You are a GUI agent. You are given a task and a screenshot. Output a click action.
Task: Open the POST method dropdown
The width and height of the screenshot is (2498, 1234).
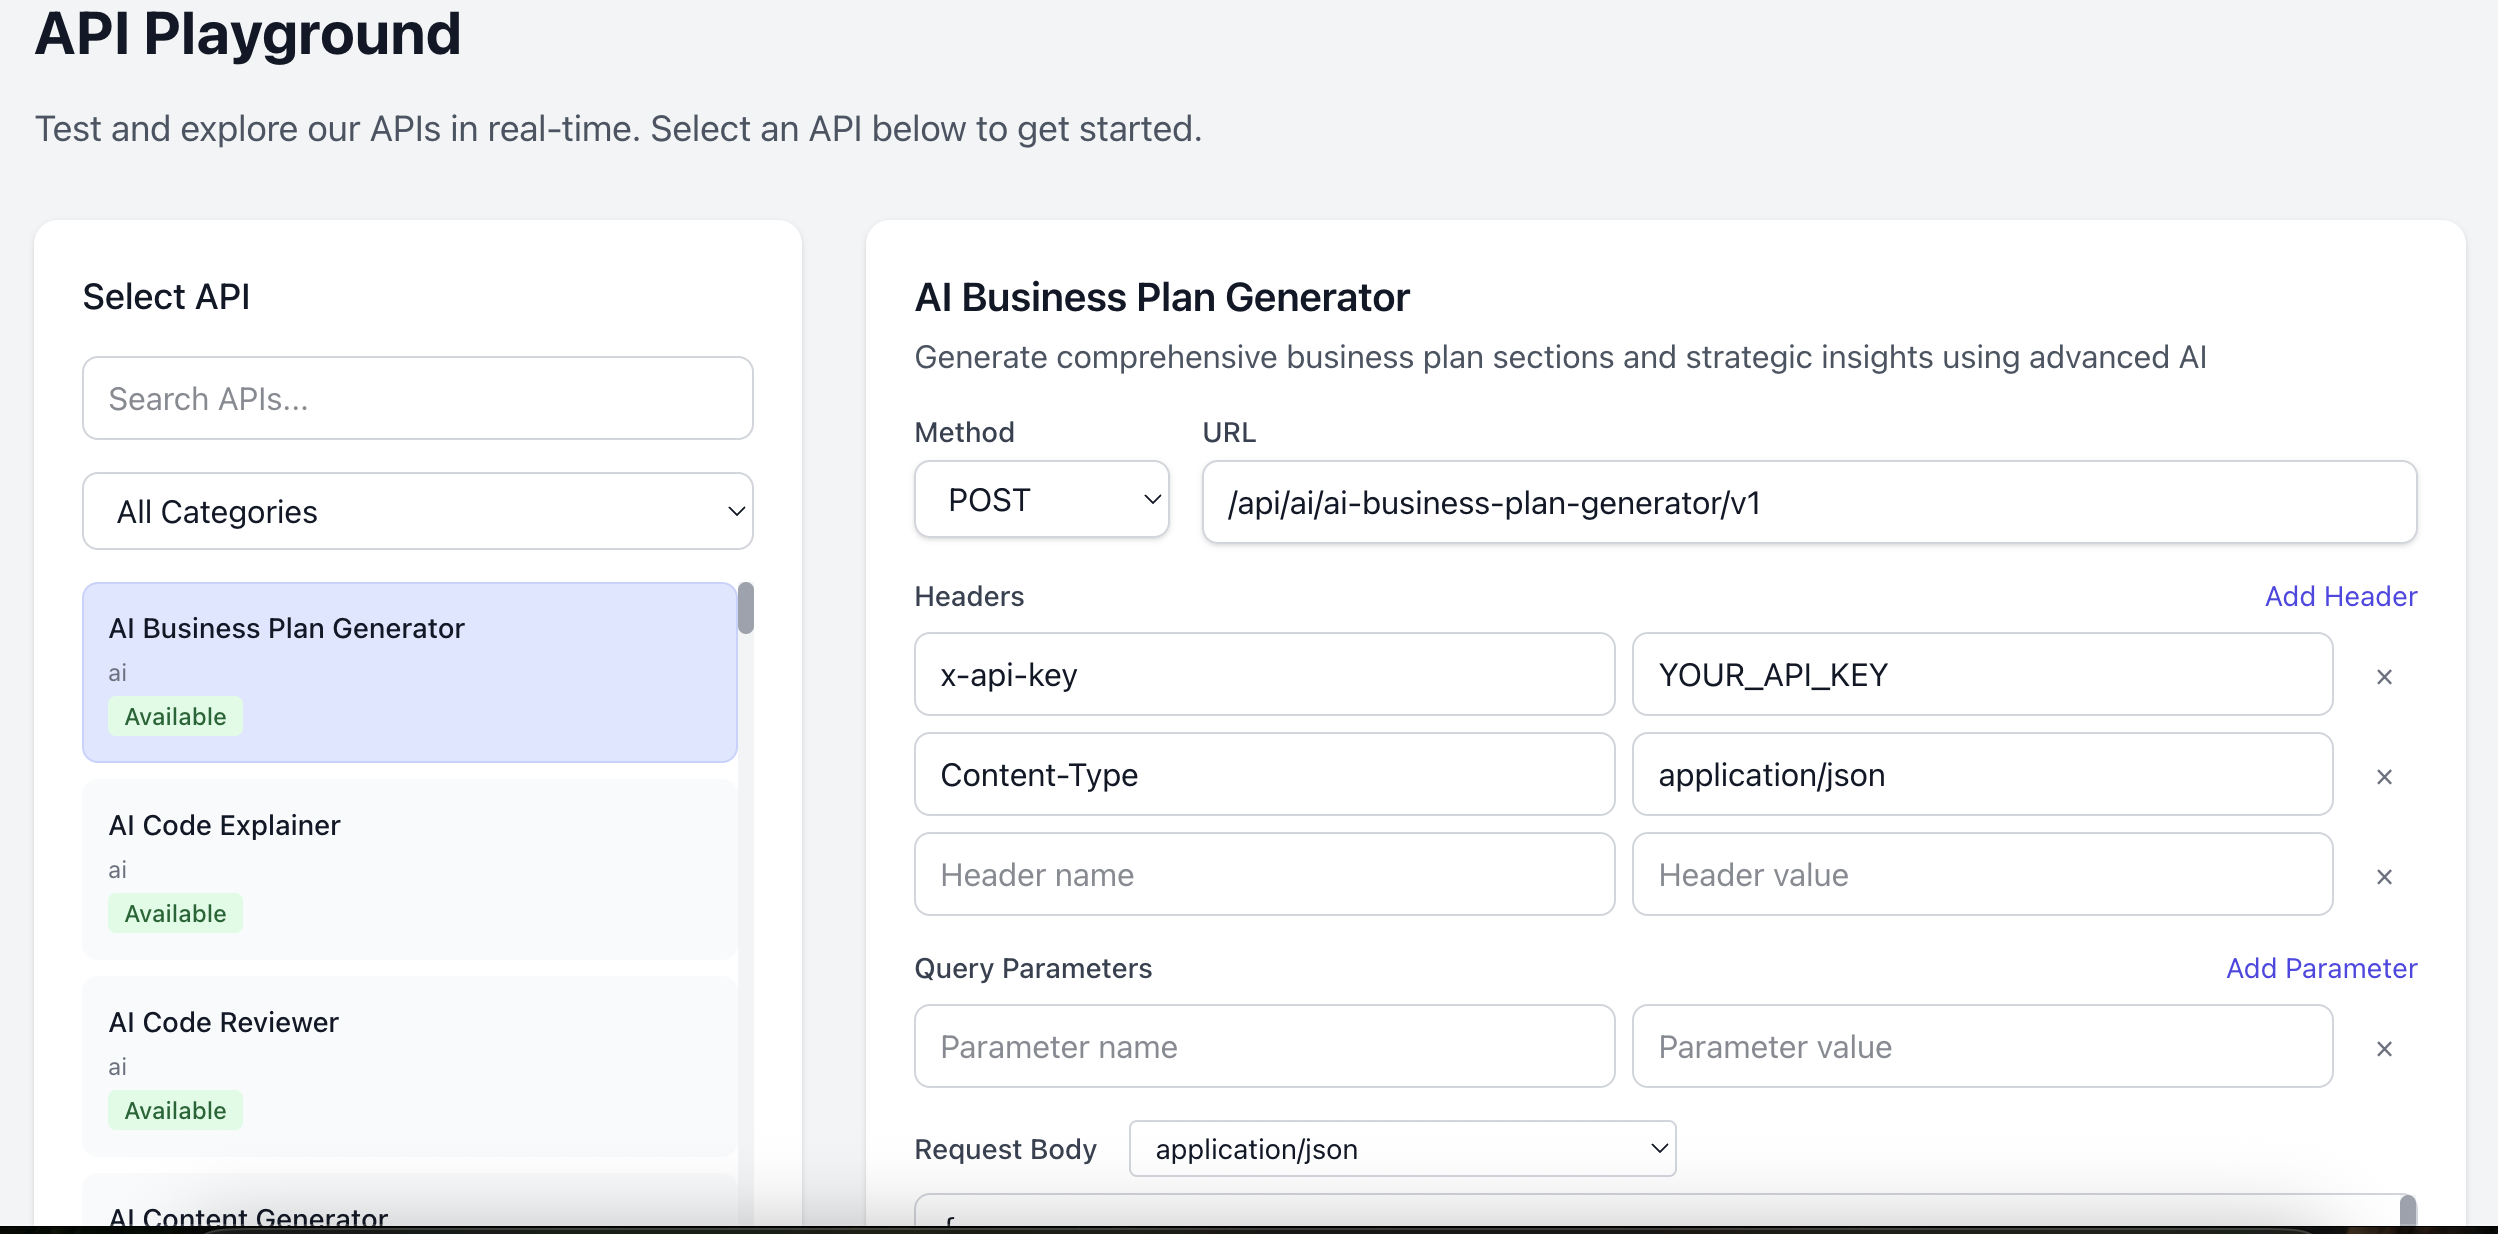(x=1041, y=500)
